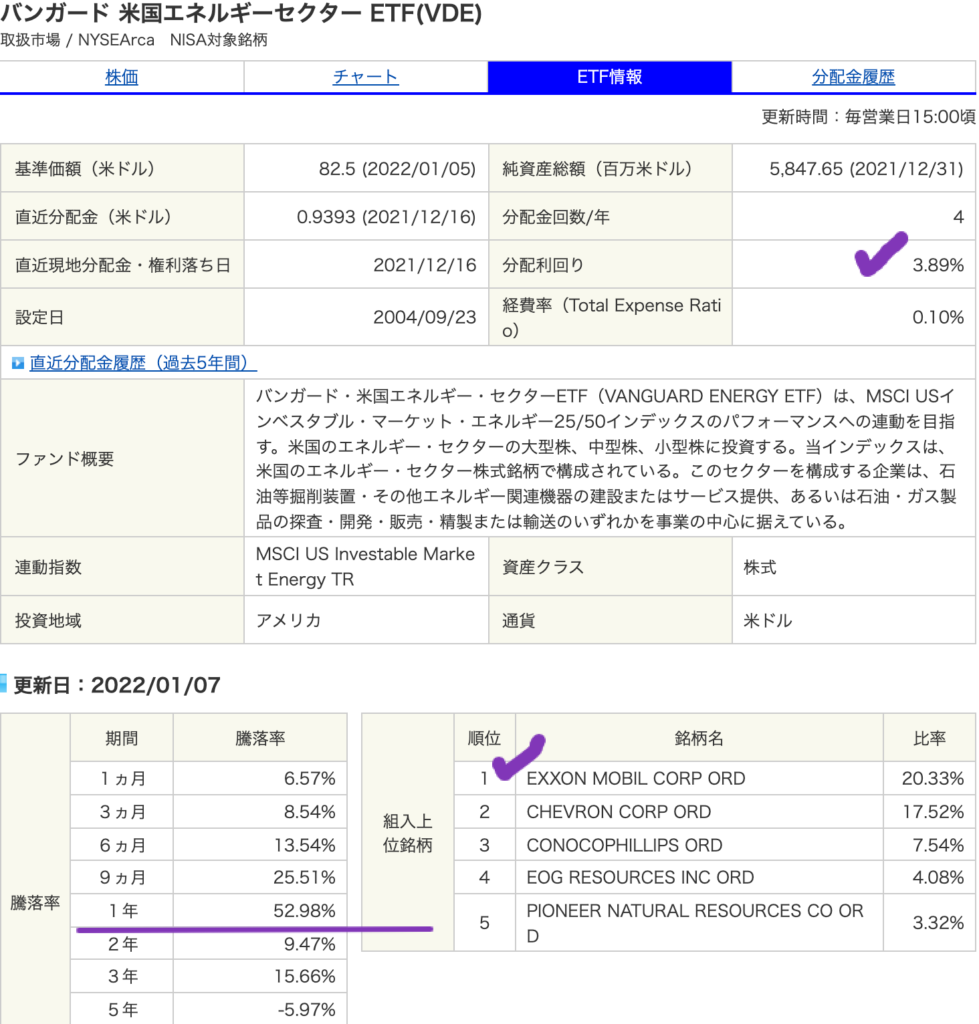Click the 2年 return 9.47%
Viewport: 979px width, 1024px height.
[x=310, y=944]
